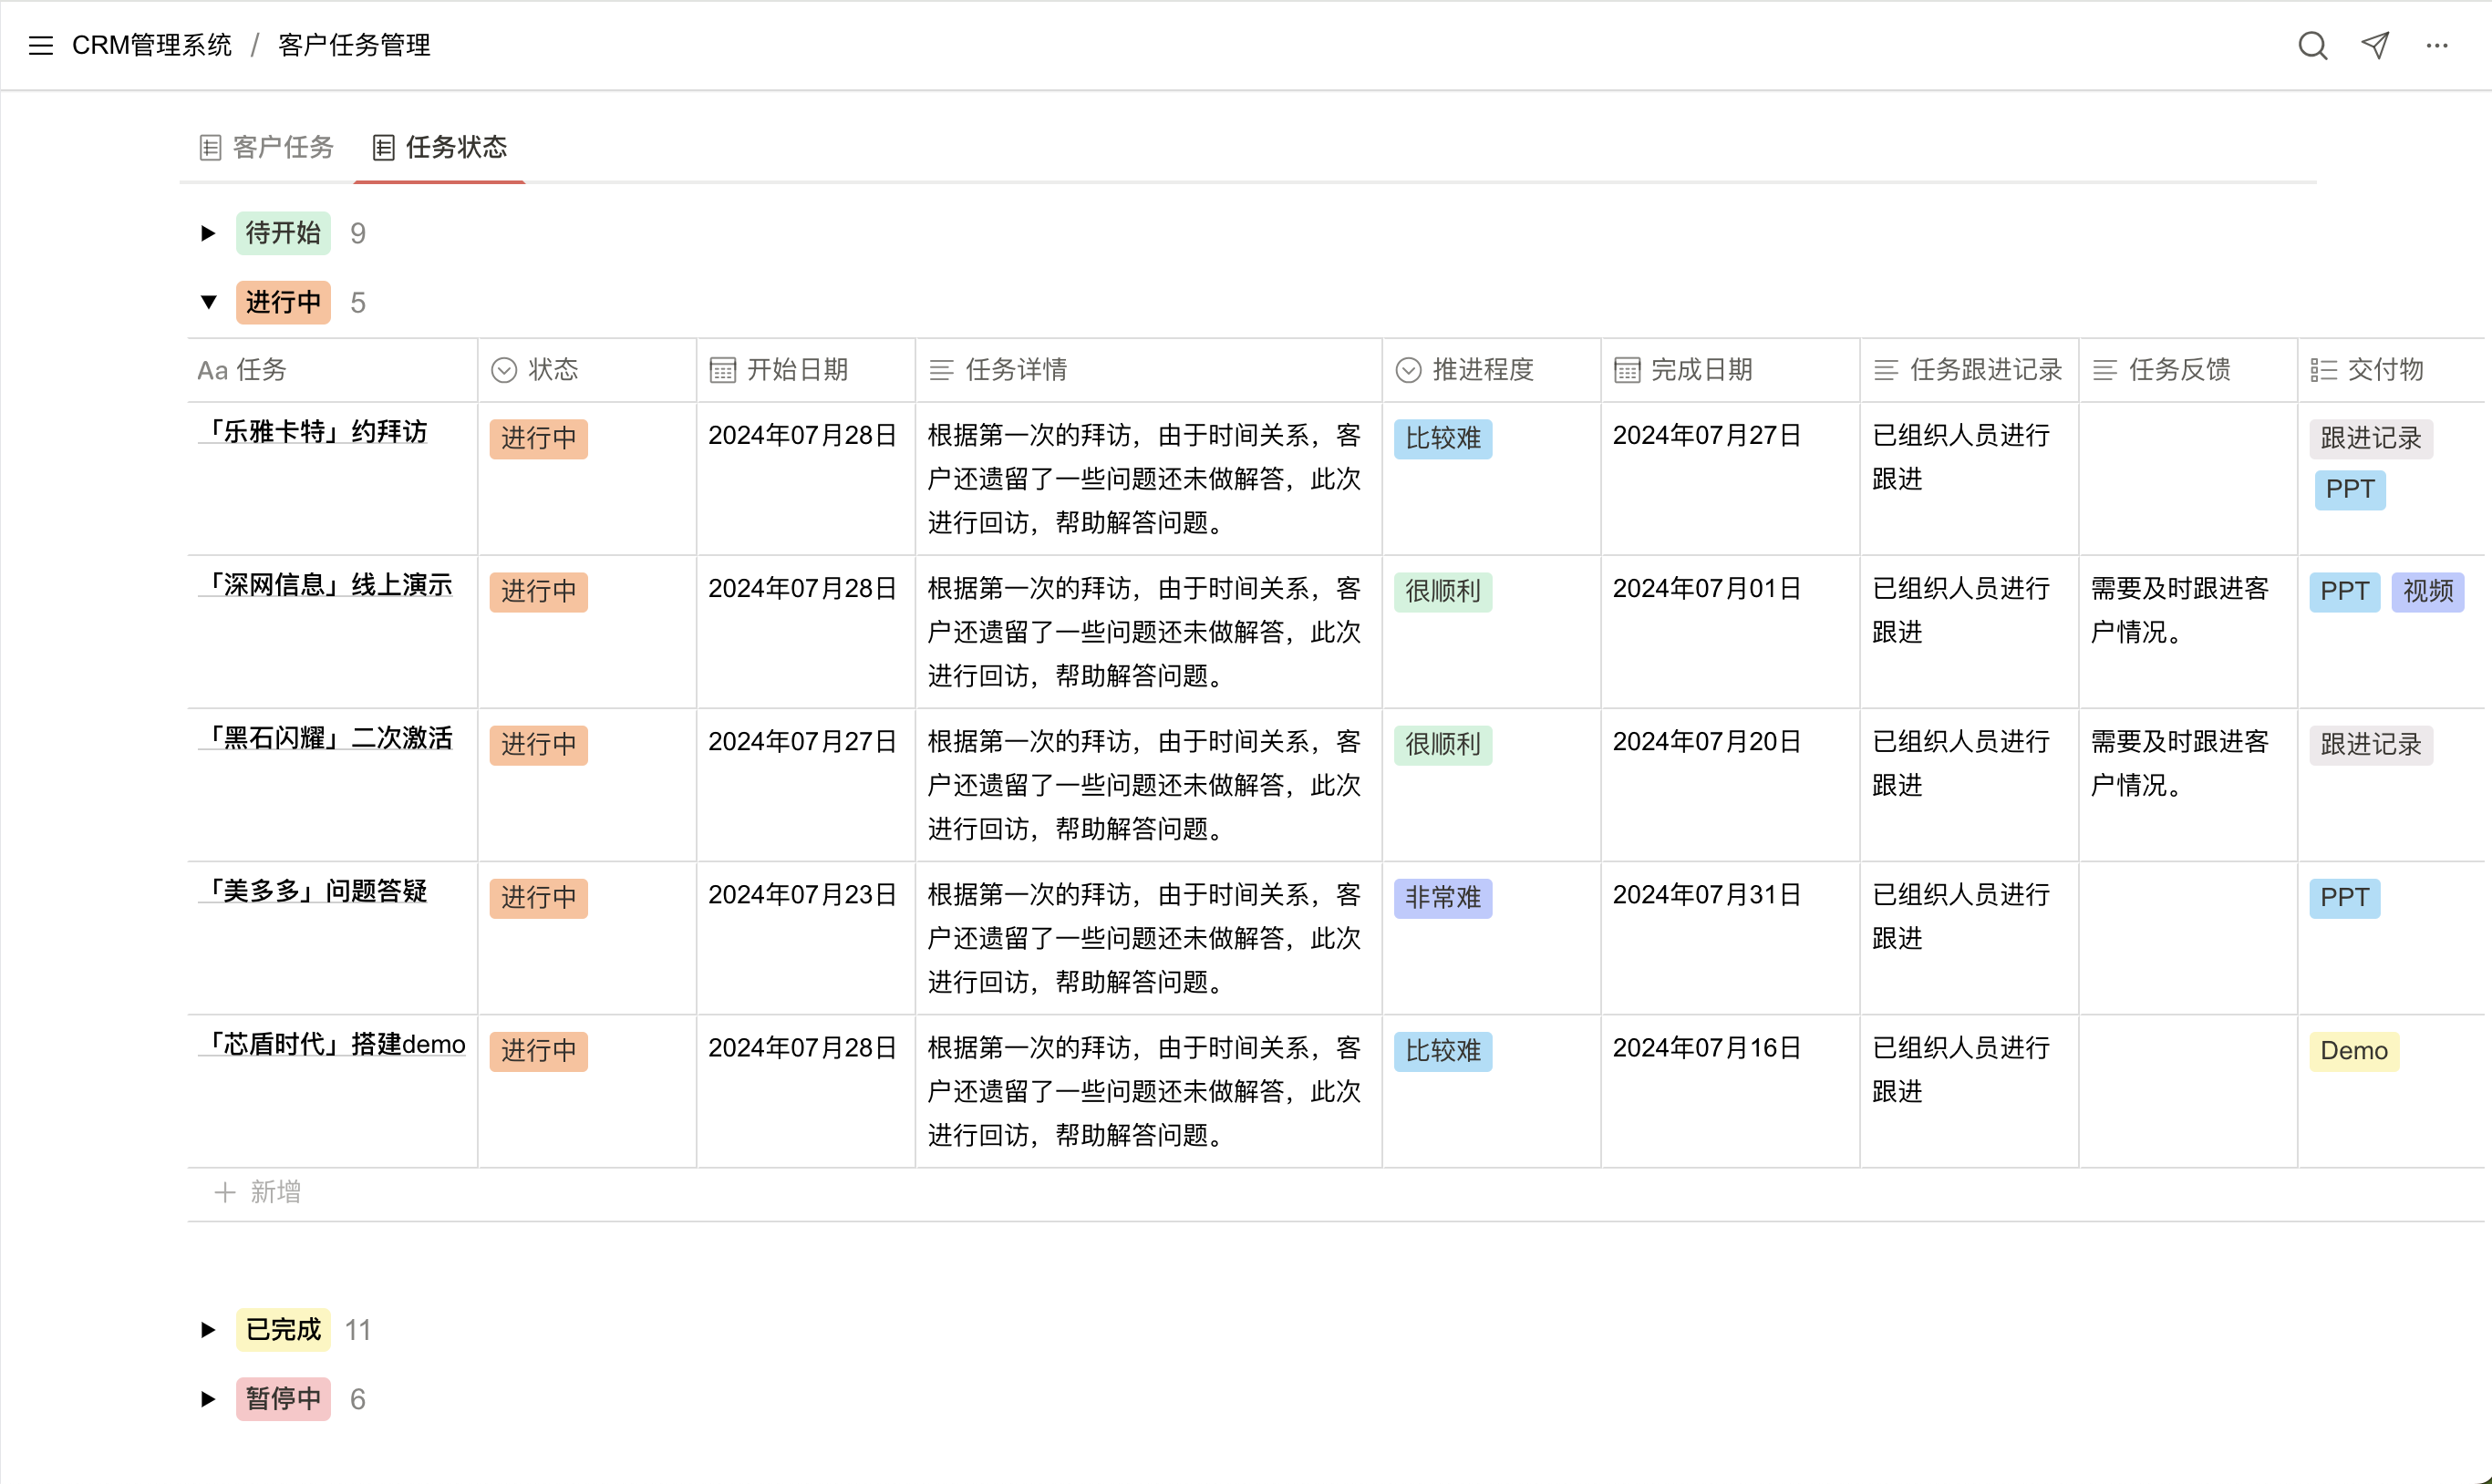Viewport: 2492px width, 1484px height.
Task: Click the 客户任务管理 breadcrumb
Action: coord(354,45)
